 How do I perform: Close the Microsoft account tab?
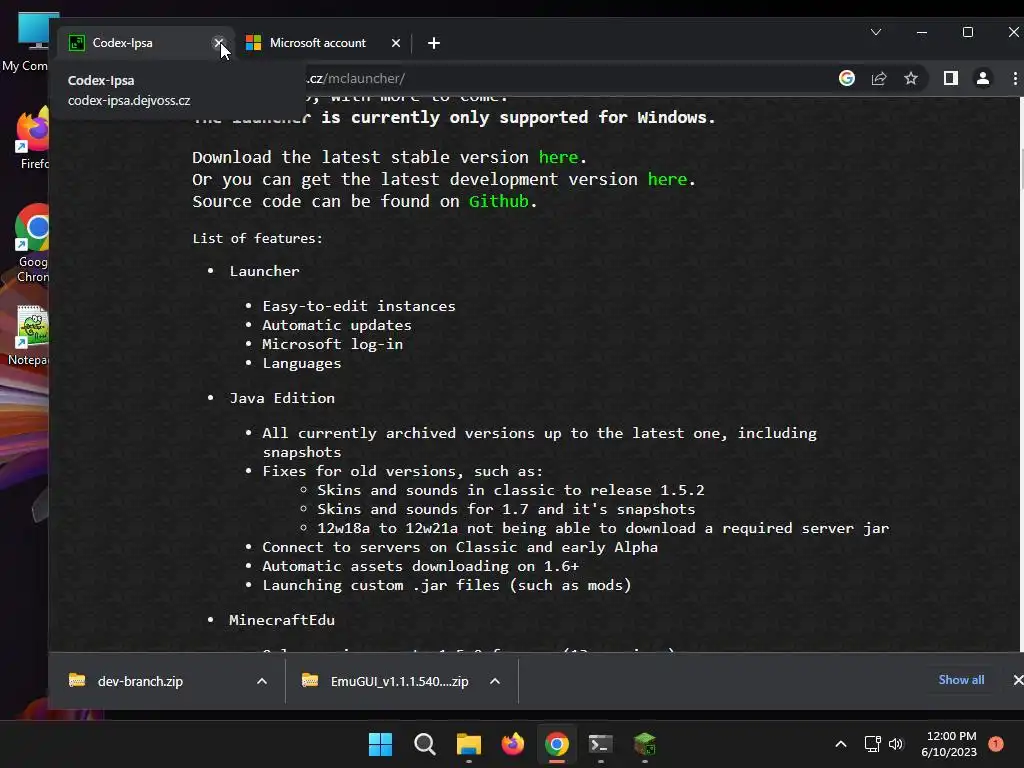click(396, 43)
